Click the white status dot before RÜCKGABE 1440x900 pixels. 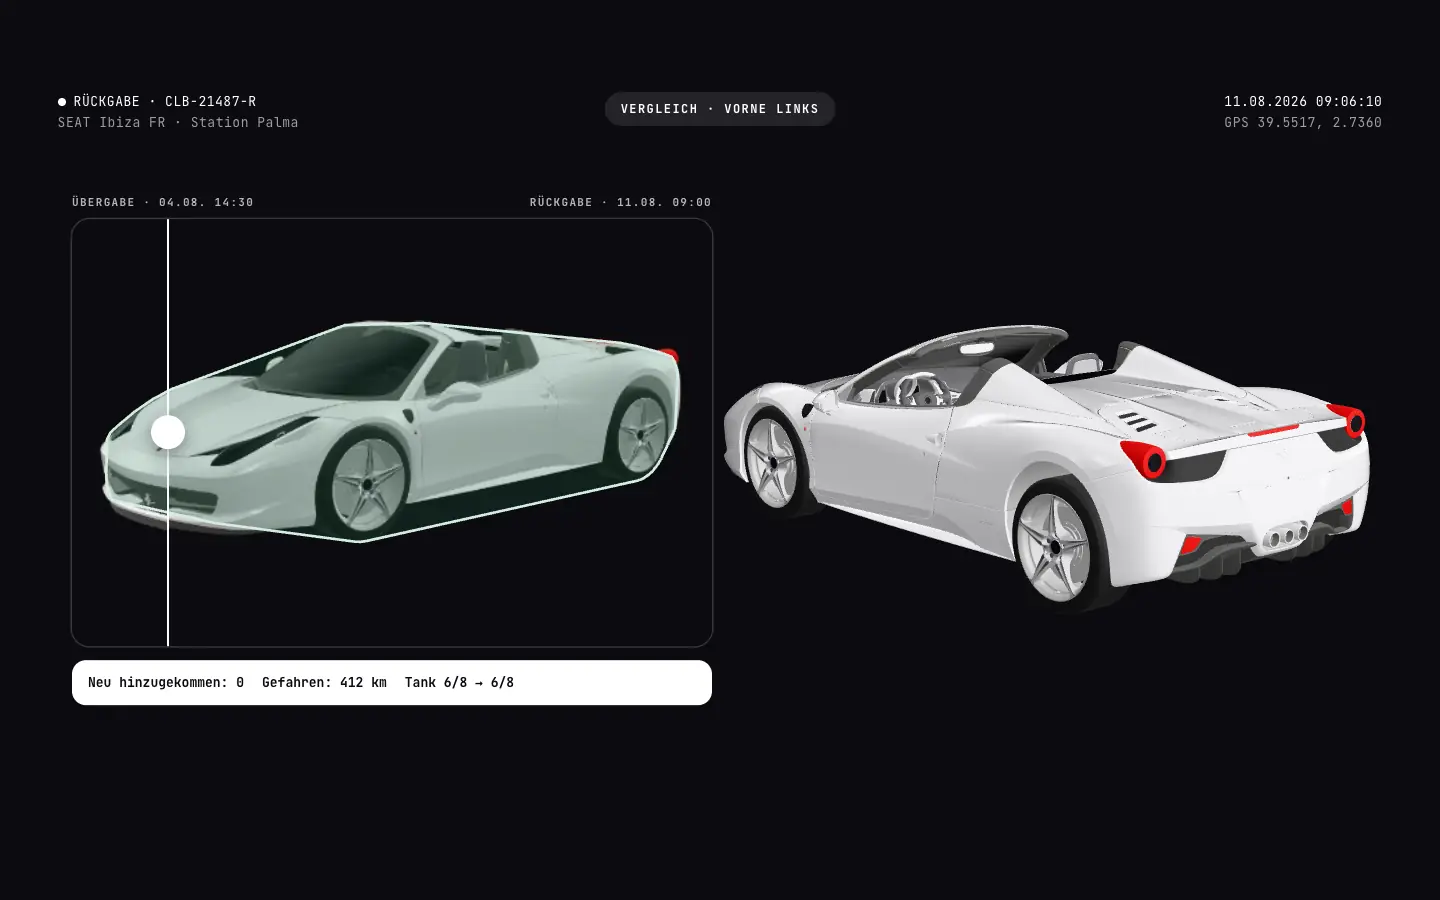tap(62, 101)
